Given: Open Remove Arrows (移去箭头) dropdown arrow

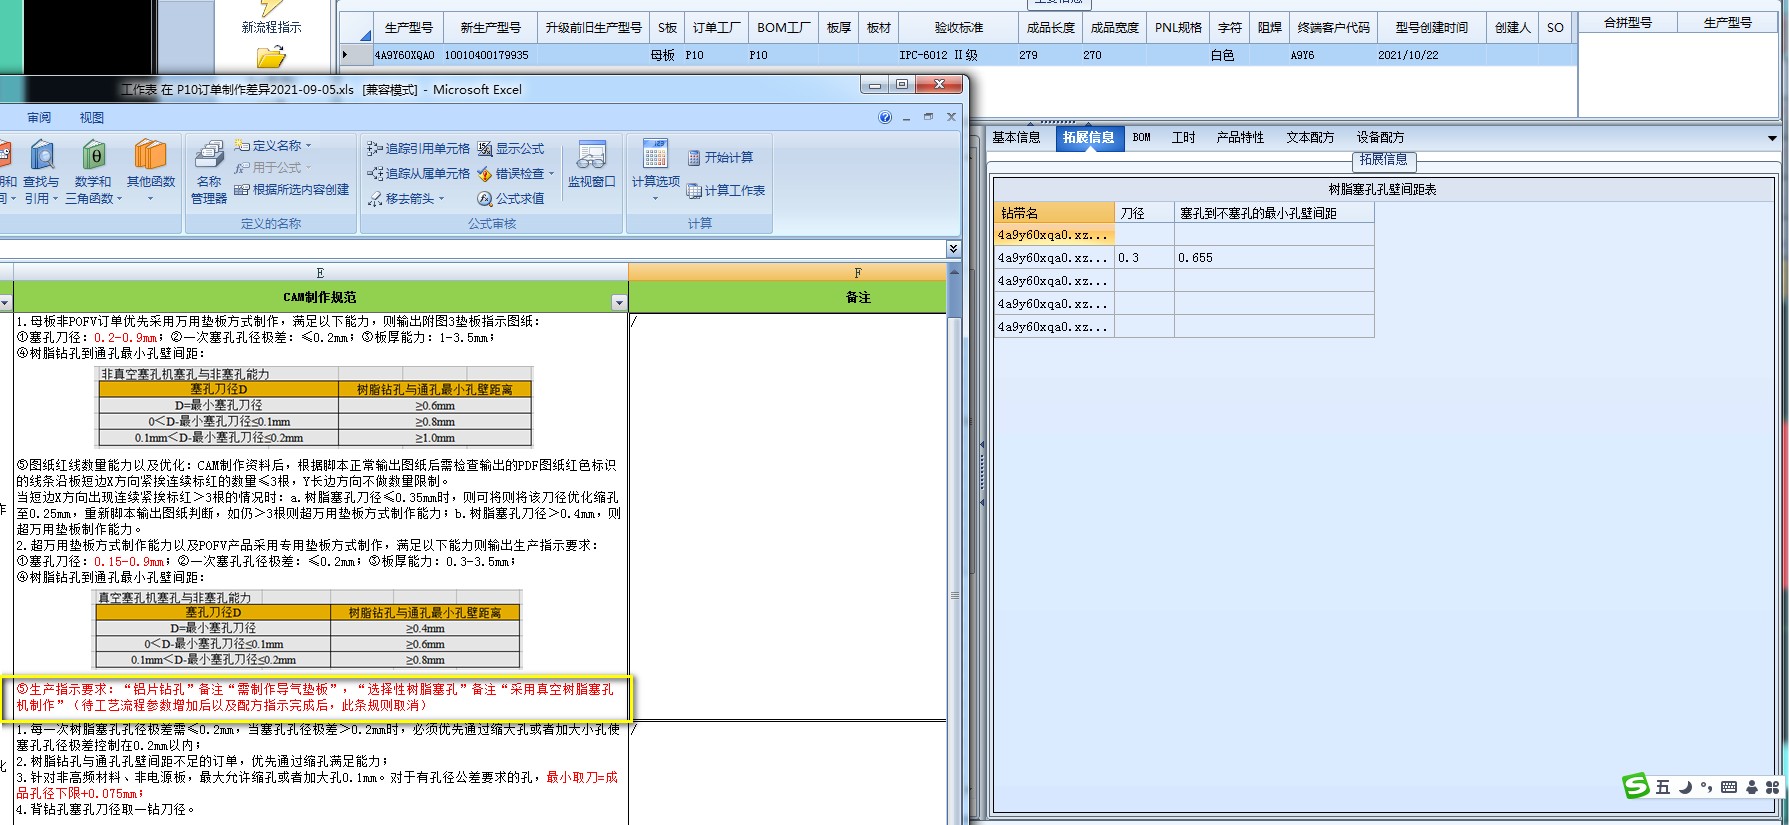Looking at the screenshot, I should pyautogui.click(x=441, y=199).
